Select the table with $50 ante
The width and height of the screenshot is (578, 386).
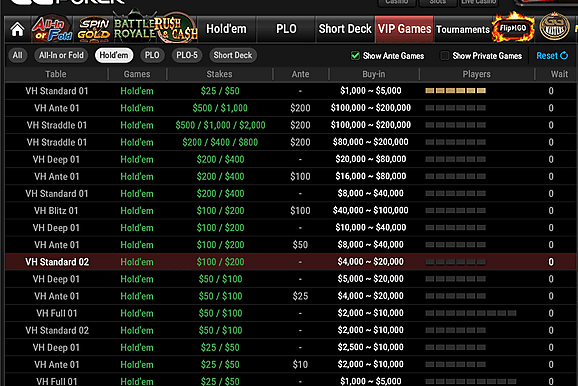click(290, 245)
